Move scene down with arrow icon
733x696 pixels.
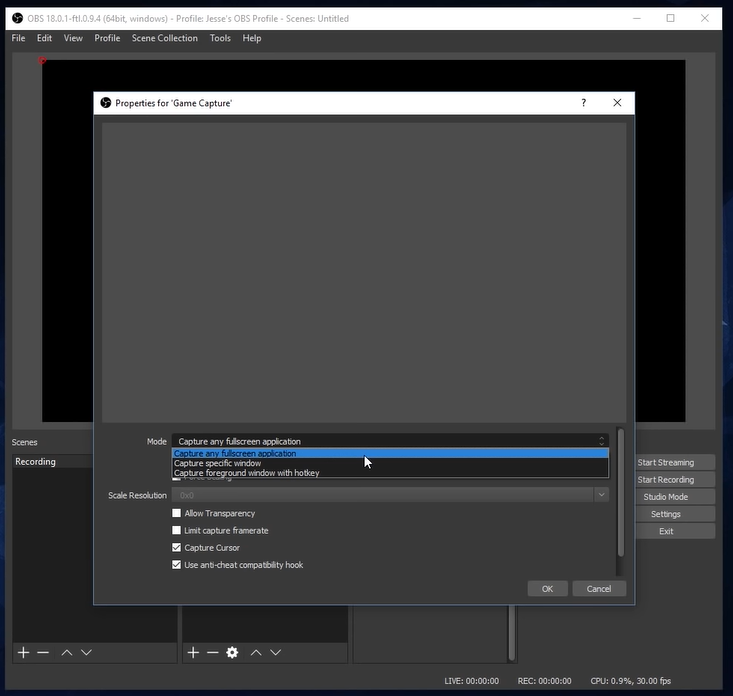(86, 652)
